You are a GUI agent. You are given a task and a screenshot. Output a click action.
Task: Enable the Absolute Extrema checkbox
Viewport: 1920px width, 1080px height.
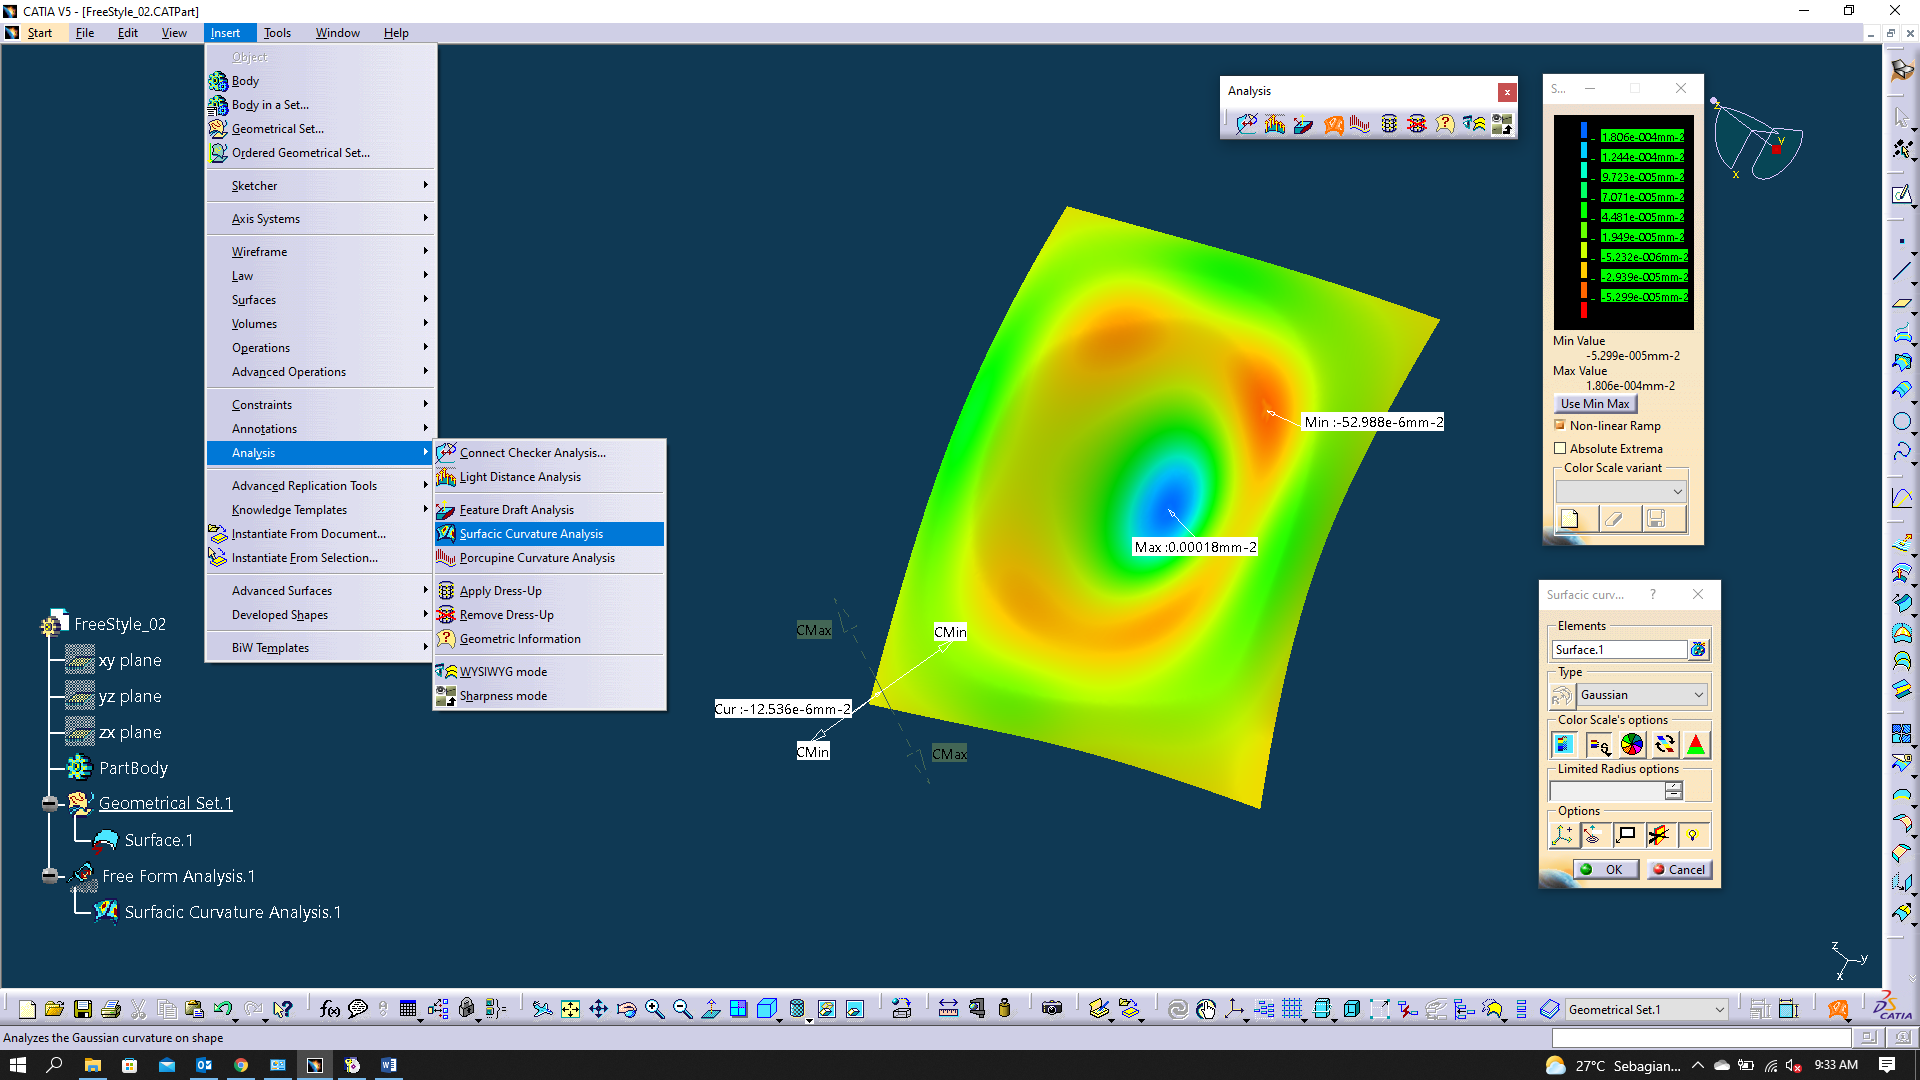(x=1560, y=449)
